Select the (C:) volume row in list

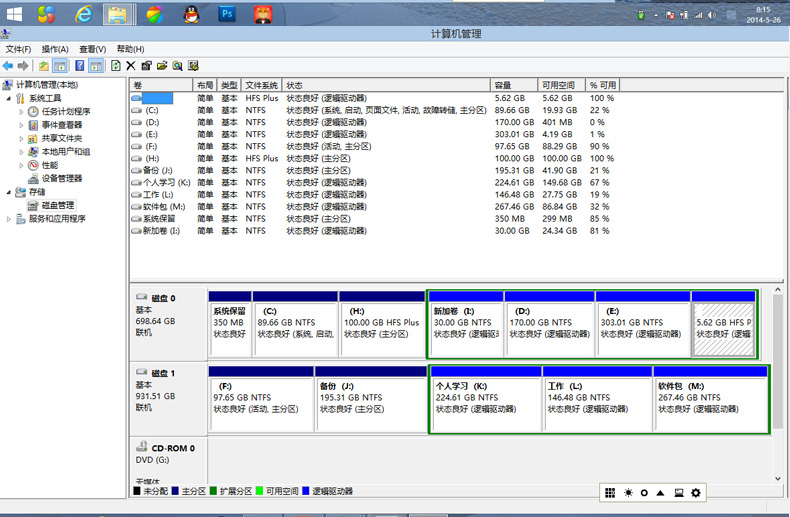[373, 110]
